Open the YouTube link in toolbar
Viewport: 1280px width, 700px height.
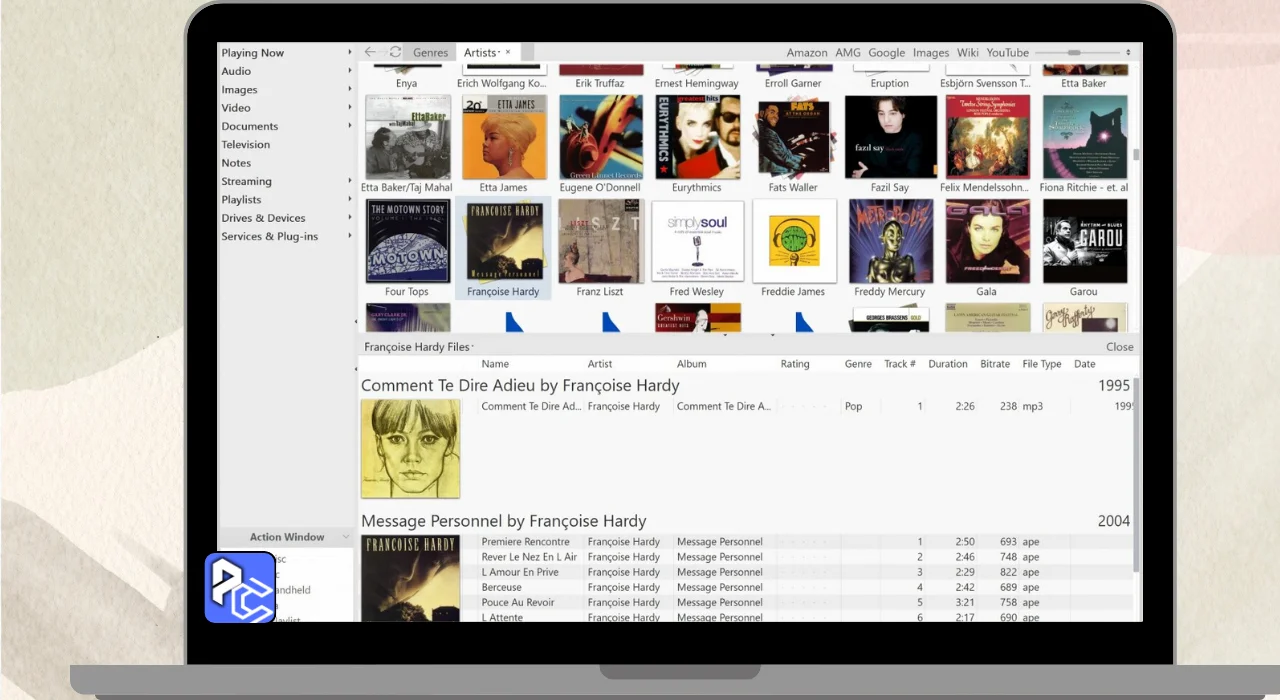[x=1007, y=53]
